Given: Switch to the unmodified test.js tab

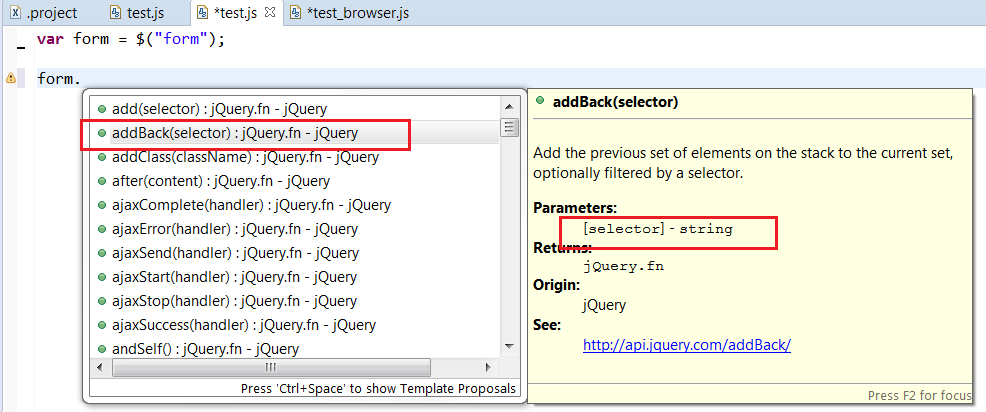Looking at the screenshot, I should [142, 14].
